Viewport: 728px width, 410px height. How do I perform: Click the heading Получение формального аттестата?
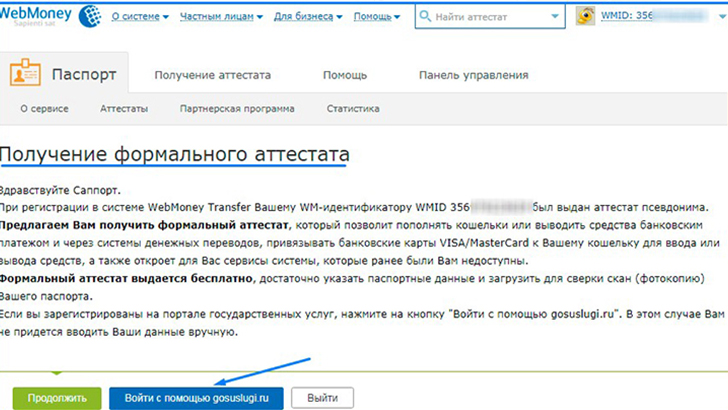[175, 154]
